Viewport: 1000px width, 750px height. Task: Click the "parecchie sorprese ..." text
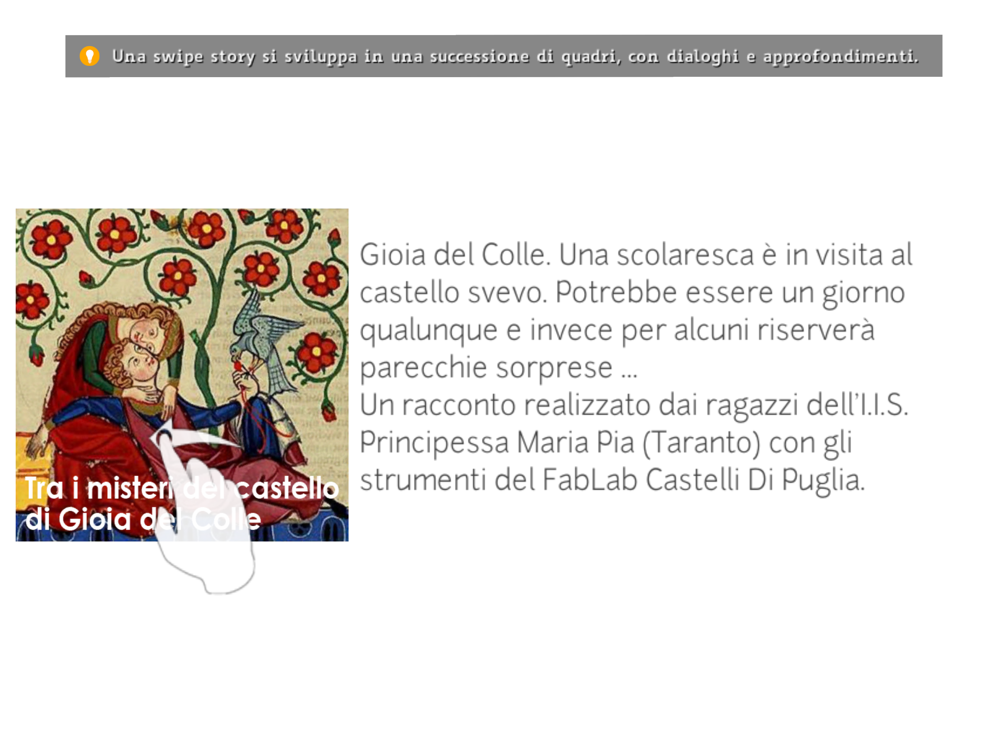[x=499, y=367]
